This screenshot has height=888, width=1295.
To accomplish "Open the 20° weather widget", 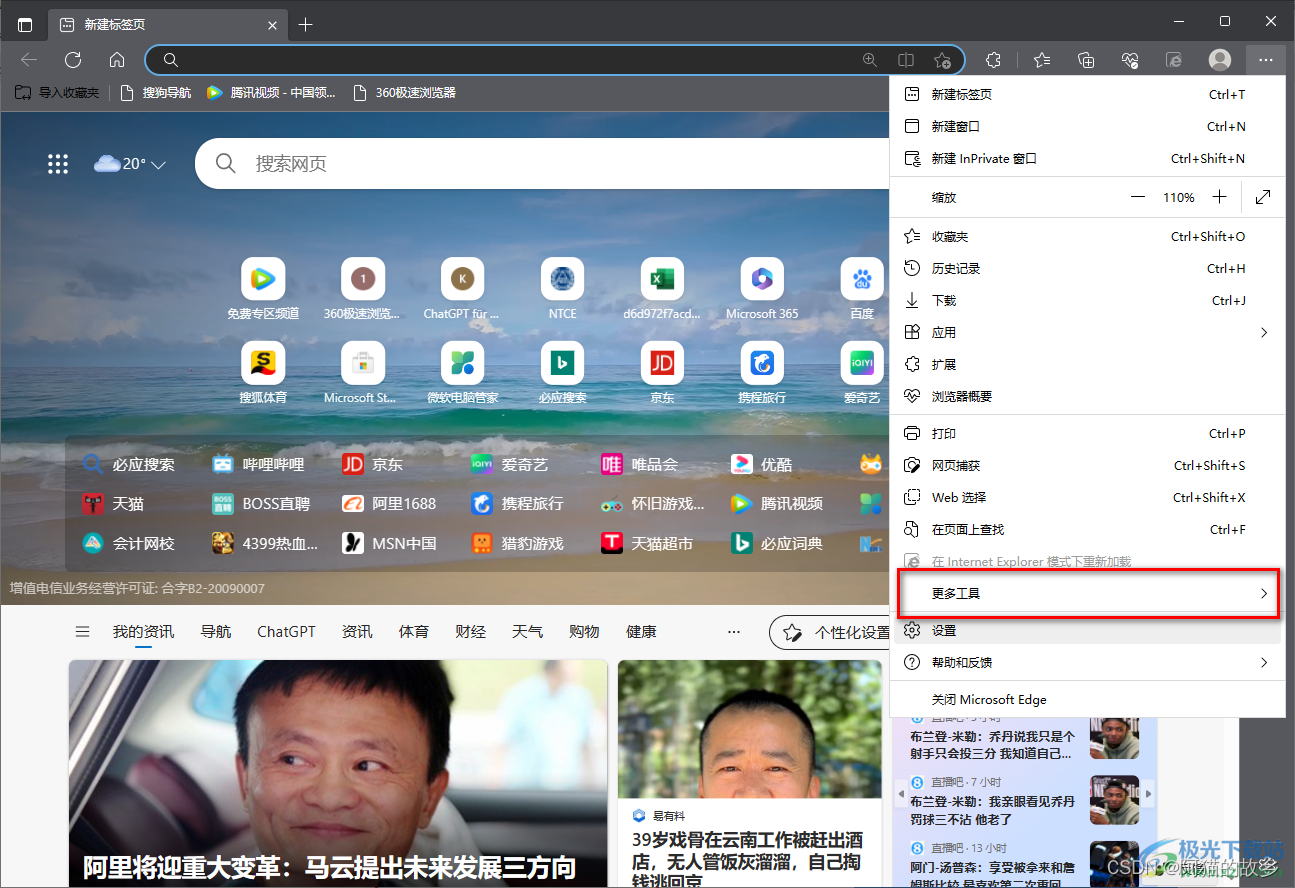I will 129,164.
